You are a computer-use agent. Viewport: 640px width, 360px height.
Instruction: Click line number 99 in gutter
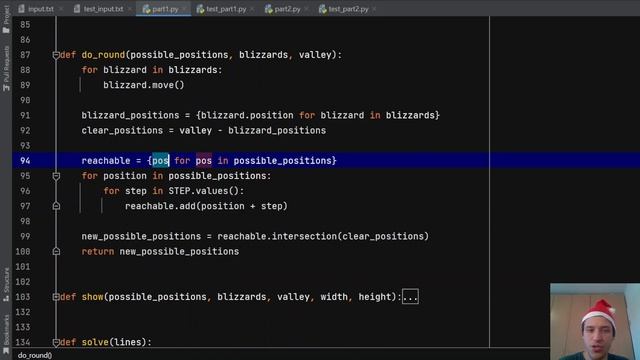tap(25, 236)
